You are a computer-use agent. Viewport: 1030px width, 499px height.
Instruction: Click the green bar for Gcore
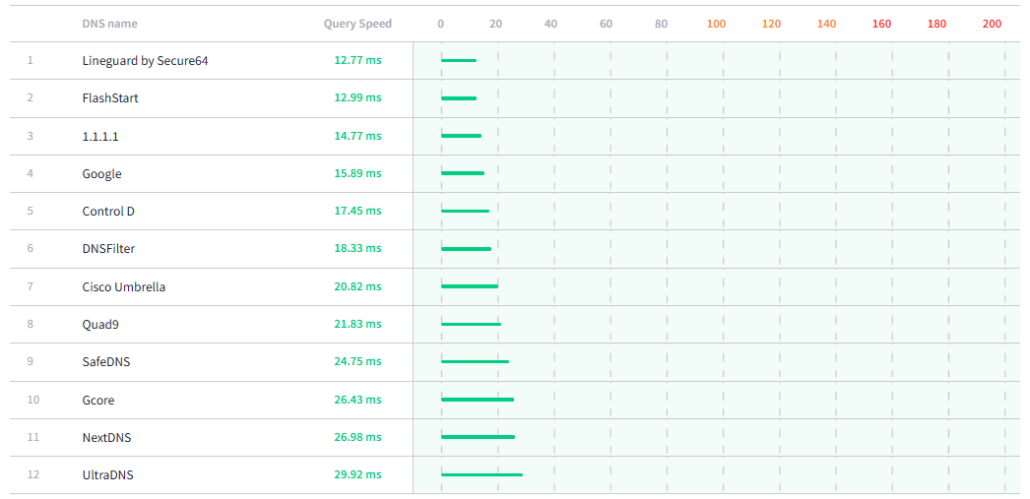pos(477,399)
